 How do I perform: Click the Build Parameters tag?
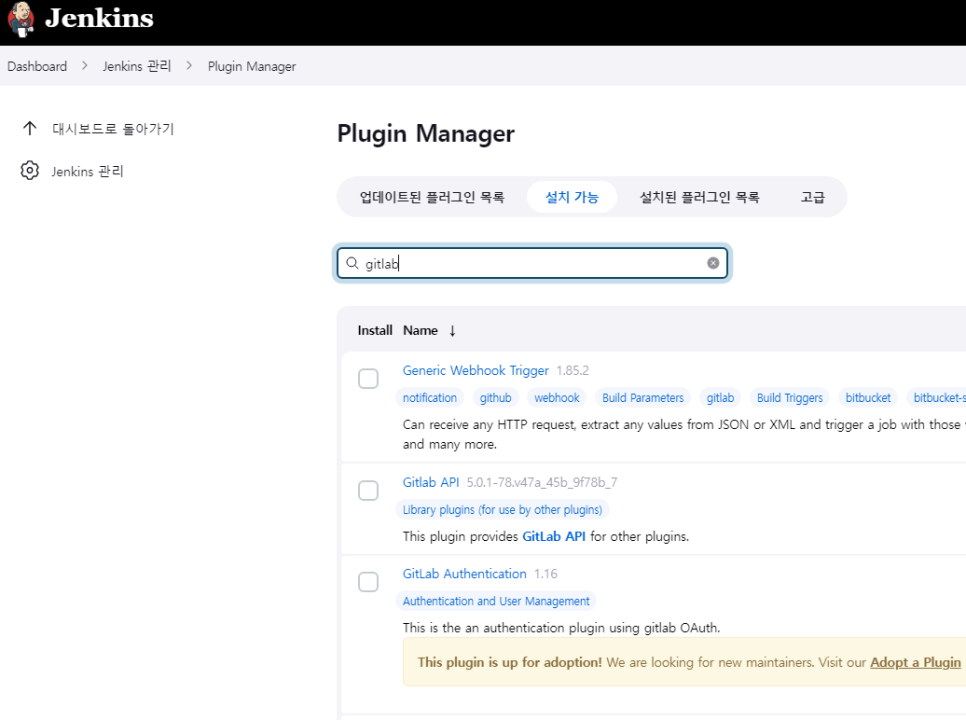[643, 398]
